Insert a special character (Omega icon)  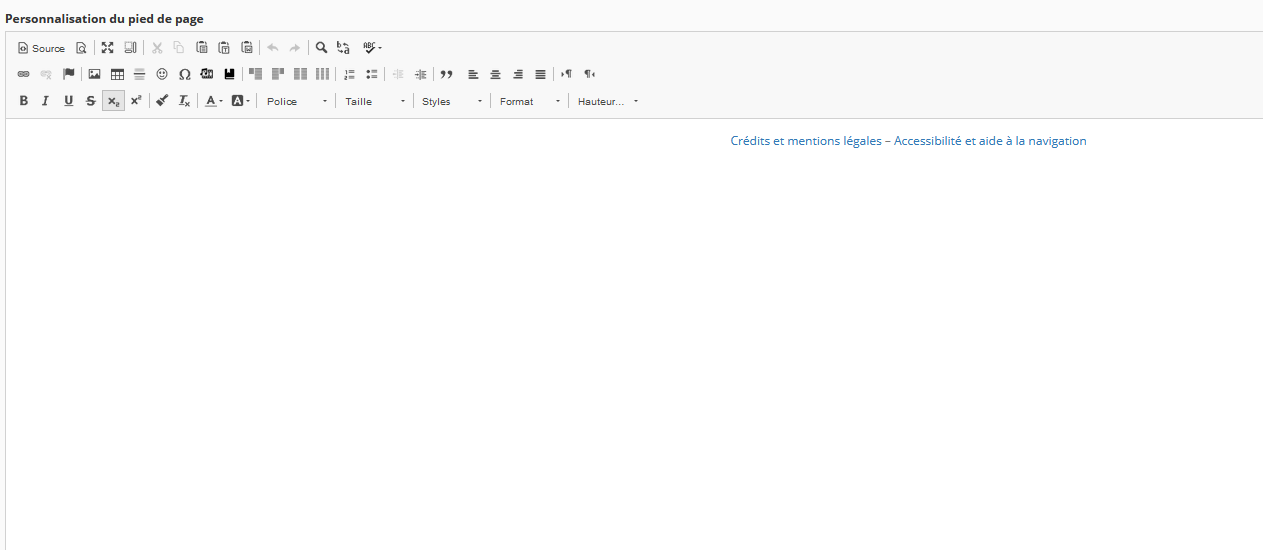pos(185,74)
